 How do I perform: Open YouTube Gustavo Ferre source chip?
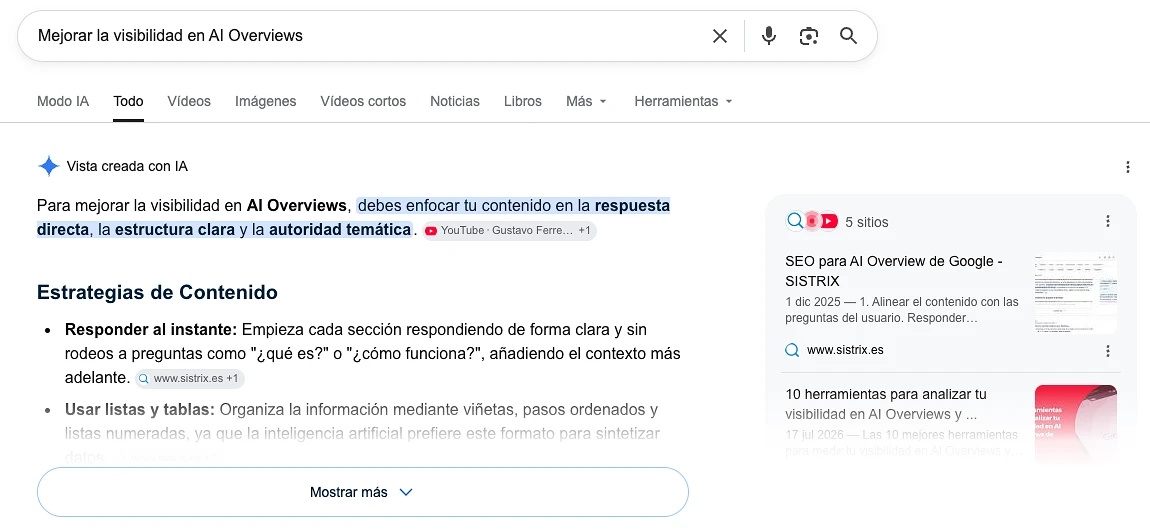coord(510,230)
